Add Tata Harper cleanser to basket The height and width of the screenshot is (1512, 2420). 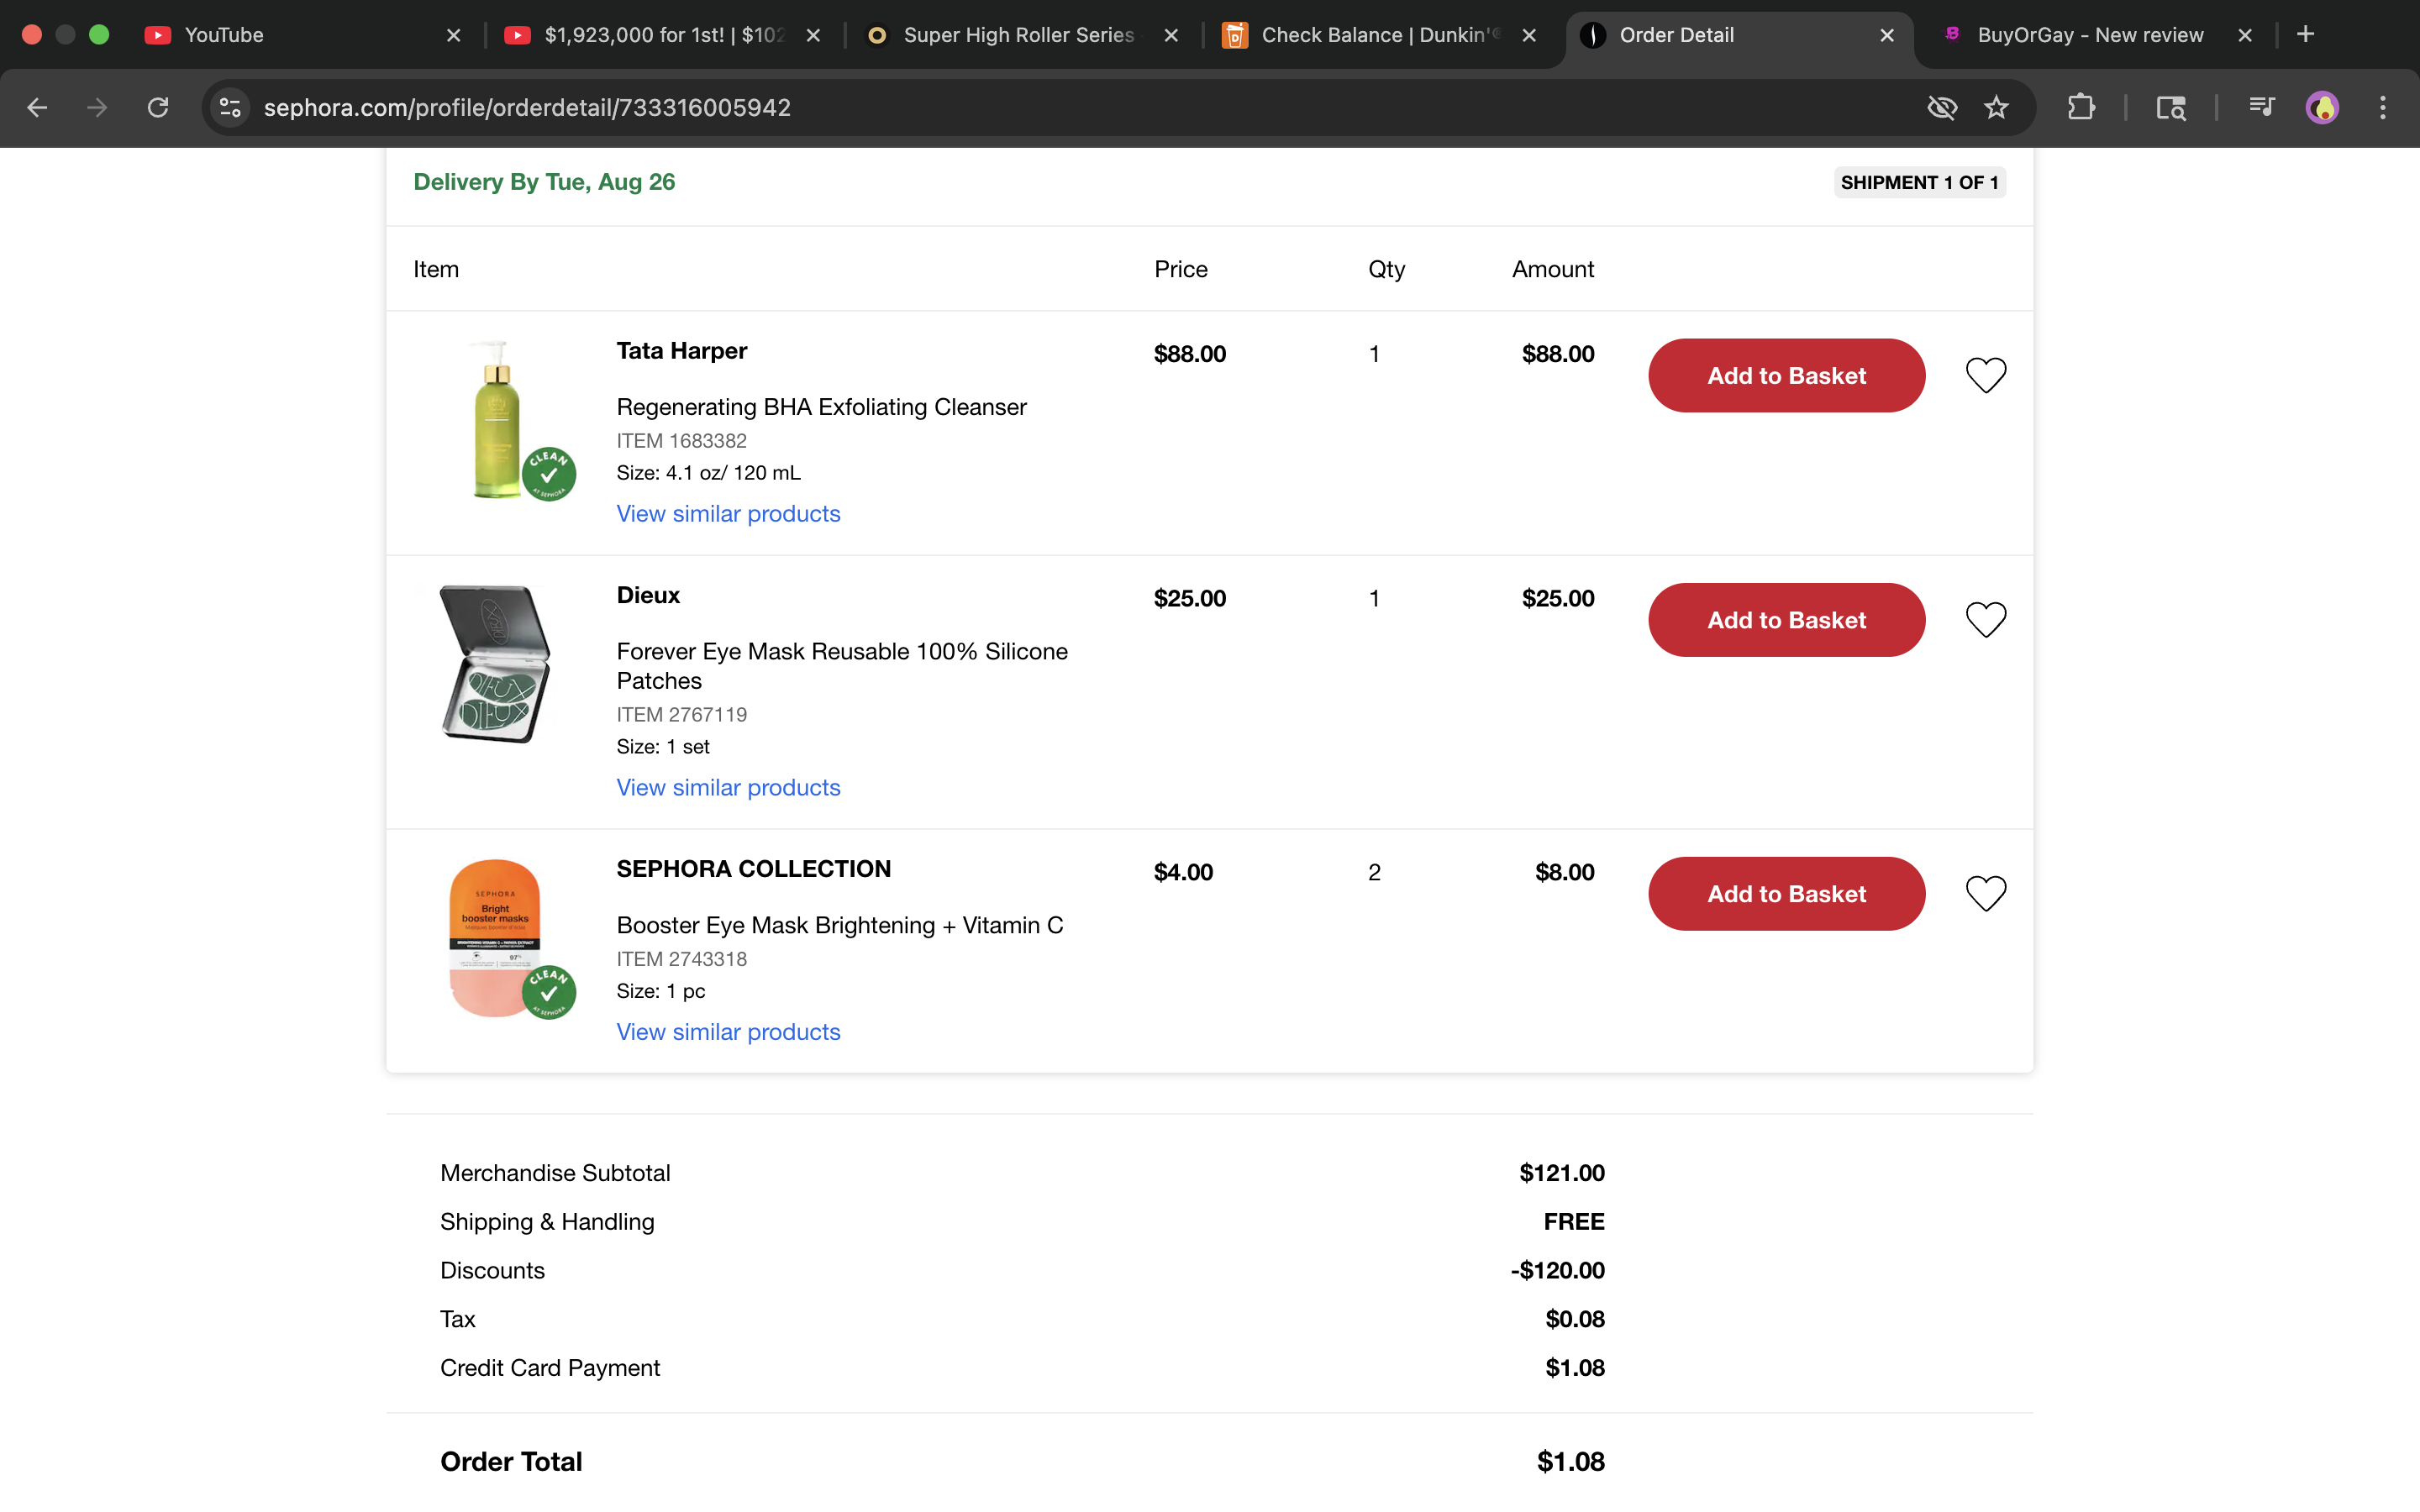[x=1786, y=375]
